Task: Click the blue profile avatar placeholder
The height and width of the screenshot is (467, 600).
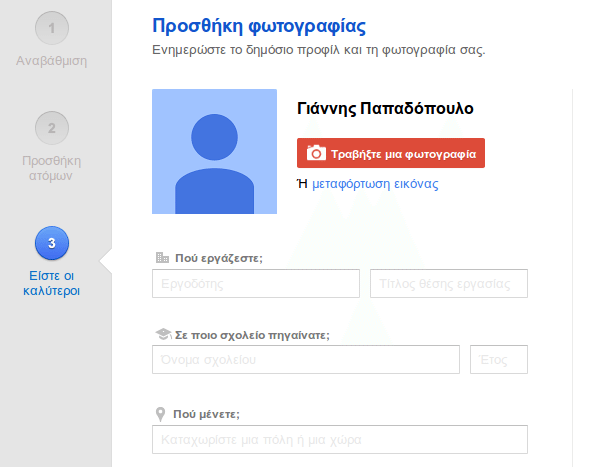Action: click(214, 151)
